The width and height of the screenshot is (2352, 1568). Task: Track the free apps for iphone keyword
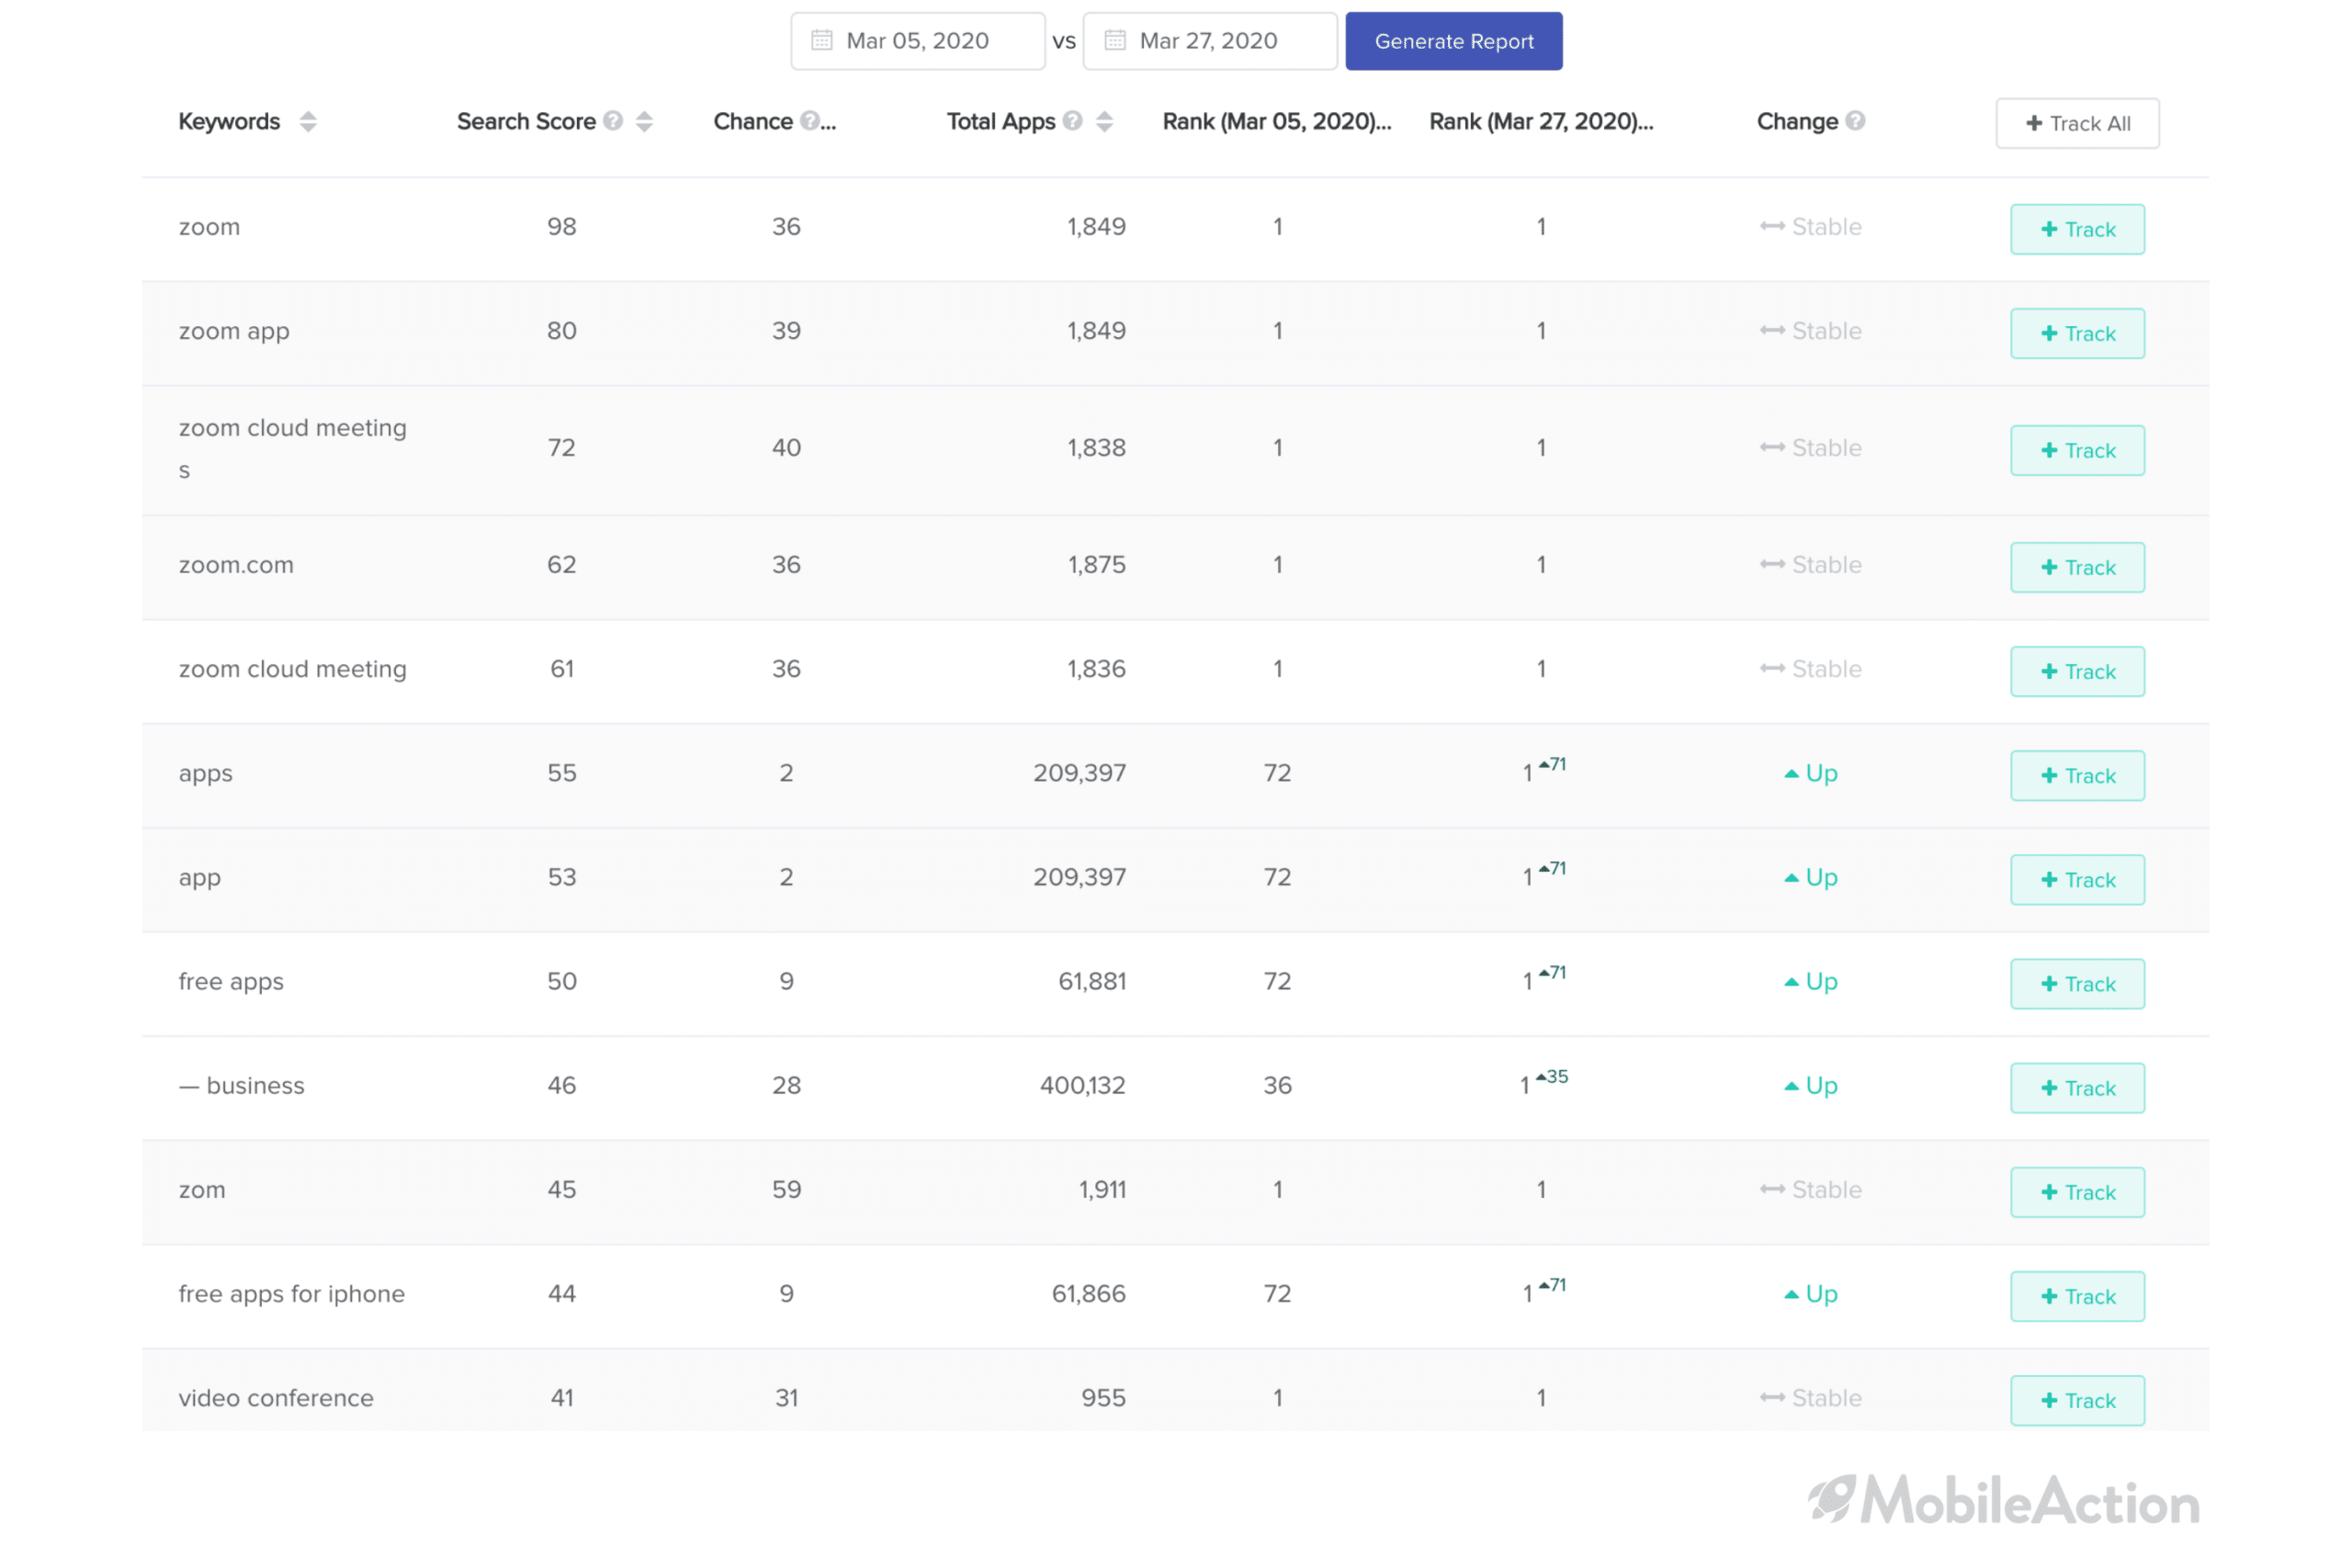[2077, 1295]
